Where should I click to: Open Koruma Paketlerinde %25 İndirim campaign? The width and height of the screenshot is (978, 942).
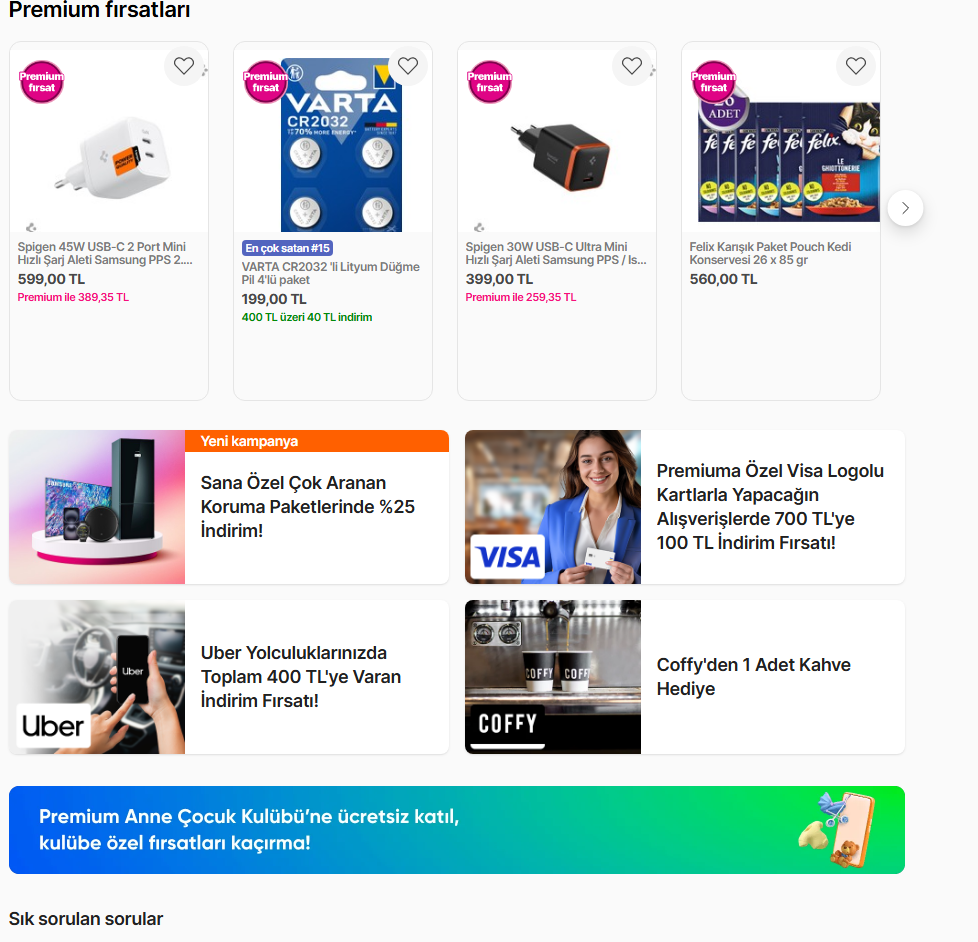click(307, 507)
